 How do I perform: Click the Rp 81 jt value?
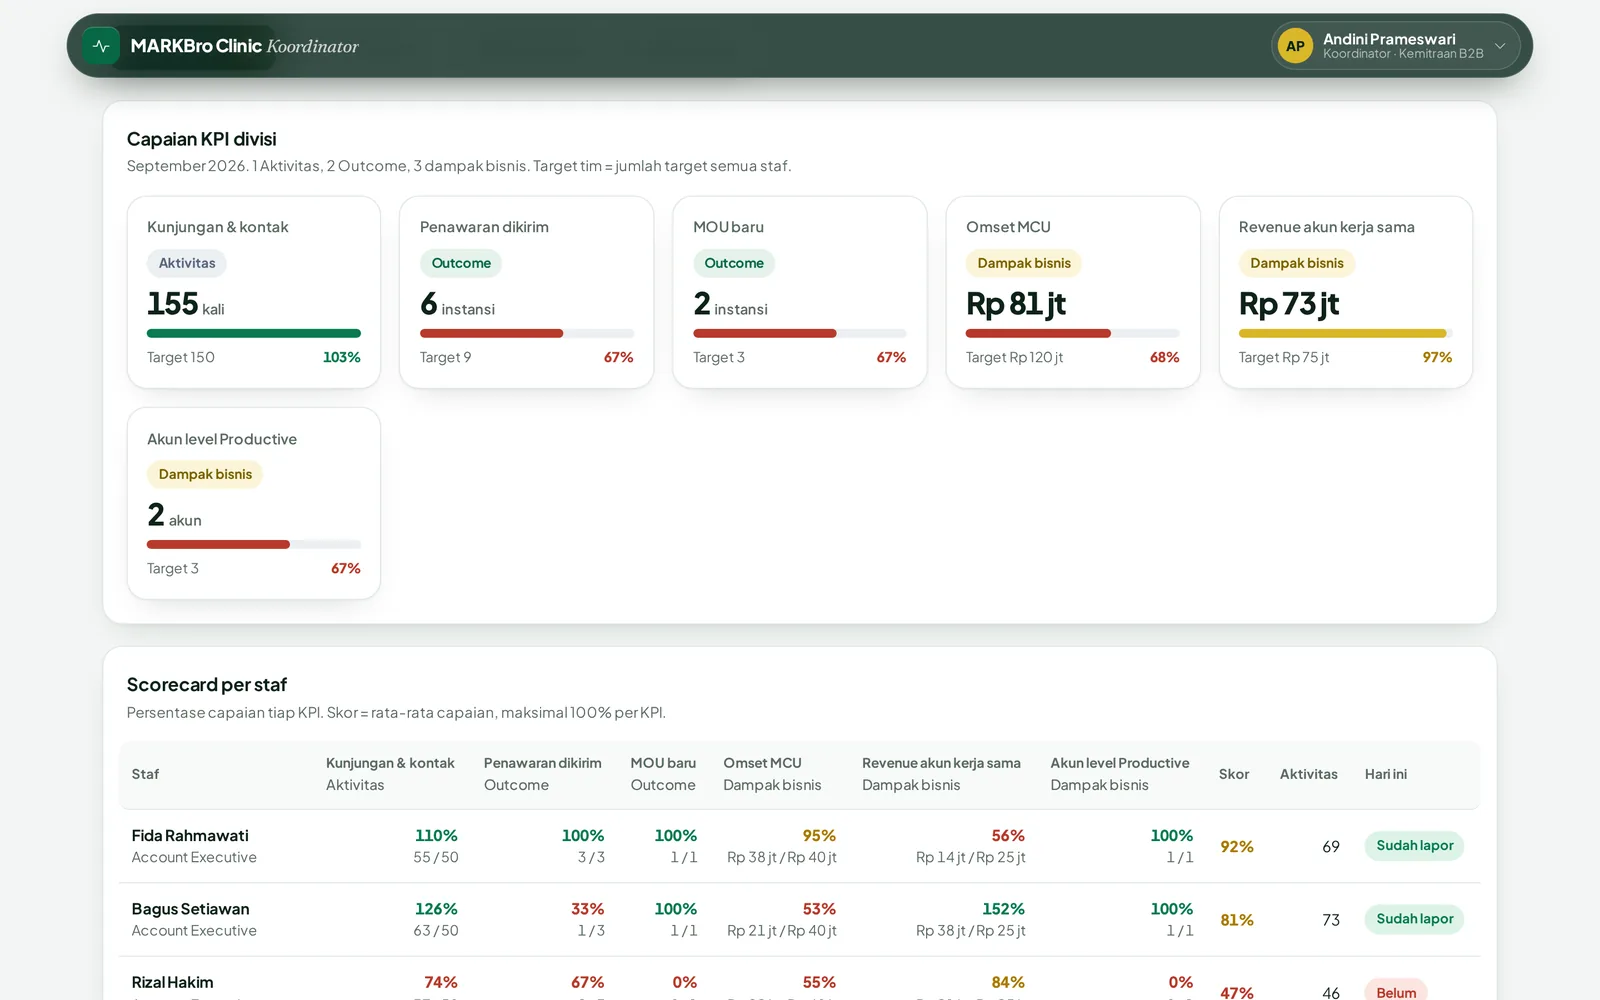coord(1016,304)
